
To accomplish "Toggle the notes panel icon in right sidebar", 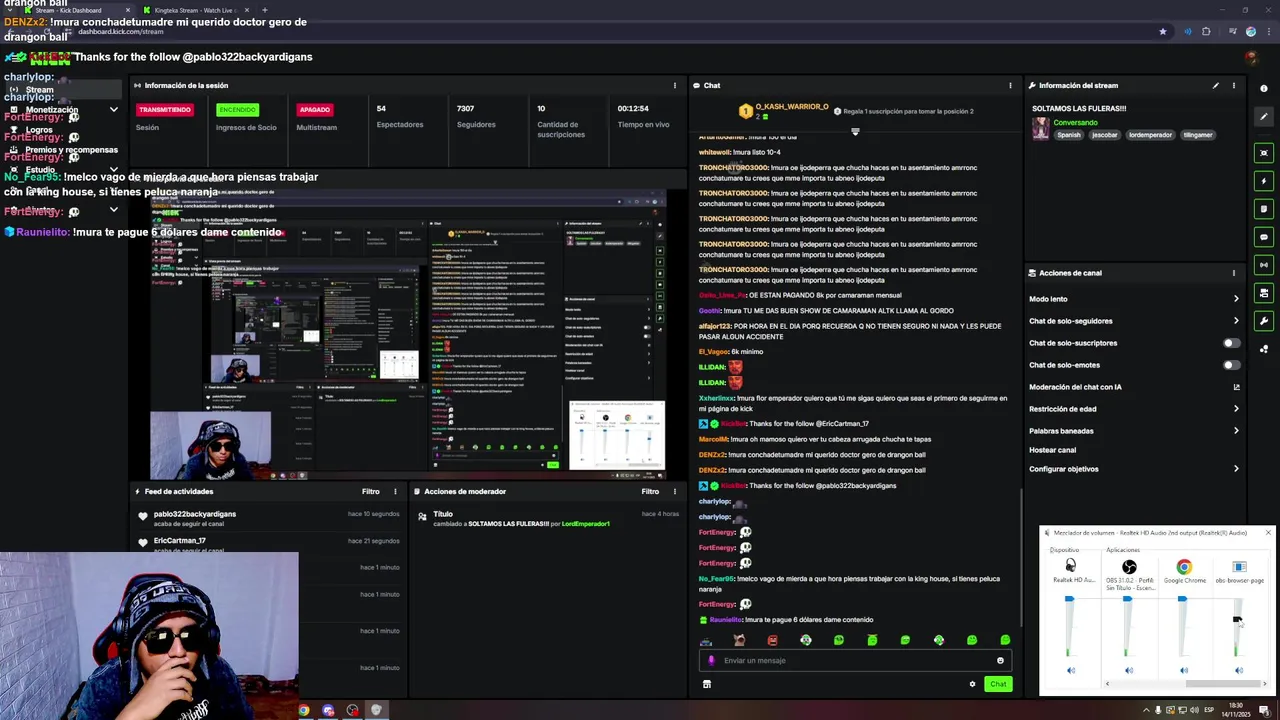I will 1264,209.
